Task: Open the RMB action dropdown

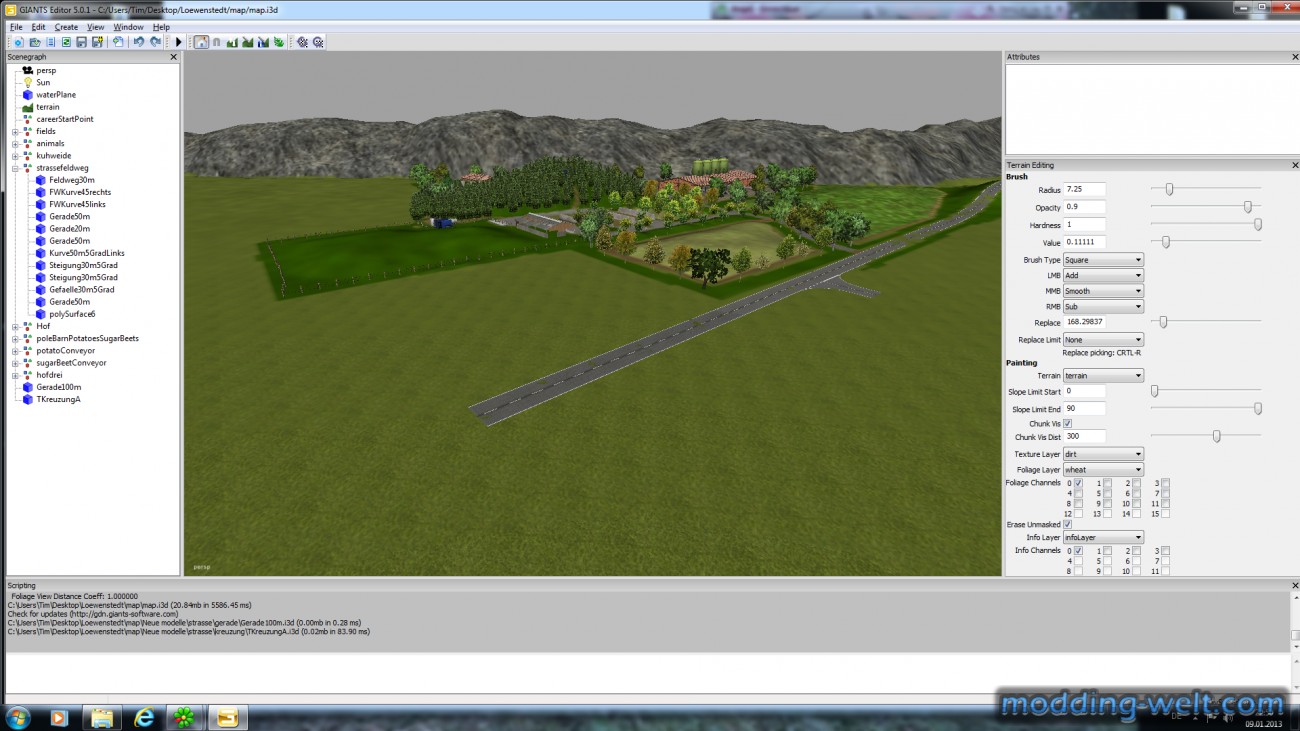Action: tap(1103, 307)
